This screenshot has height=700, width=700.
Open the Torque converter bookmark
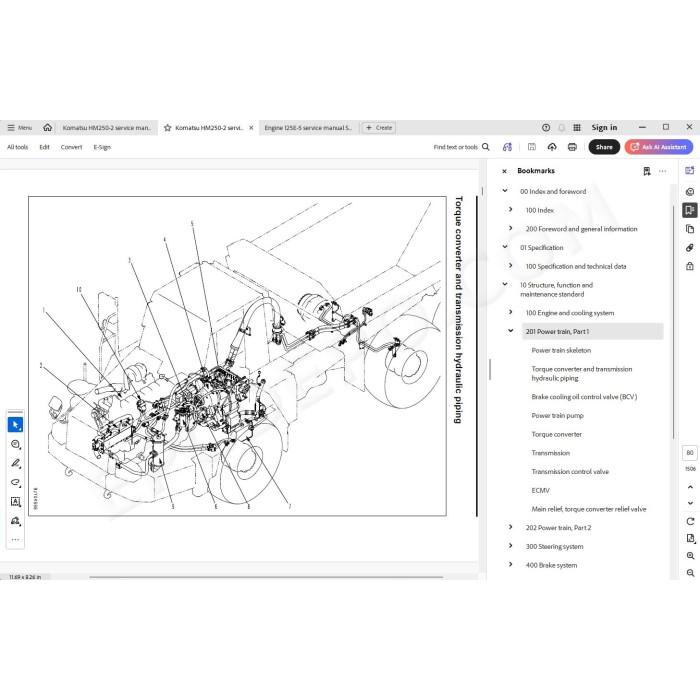(x=556, y=434)
